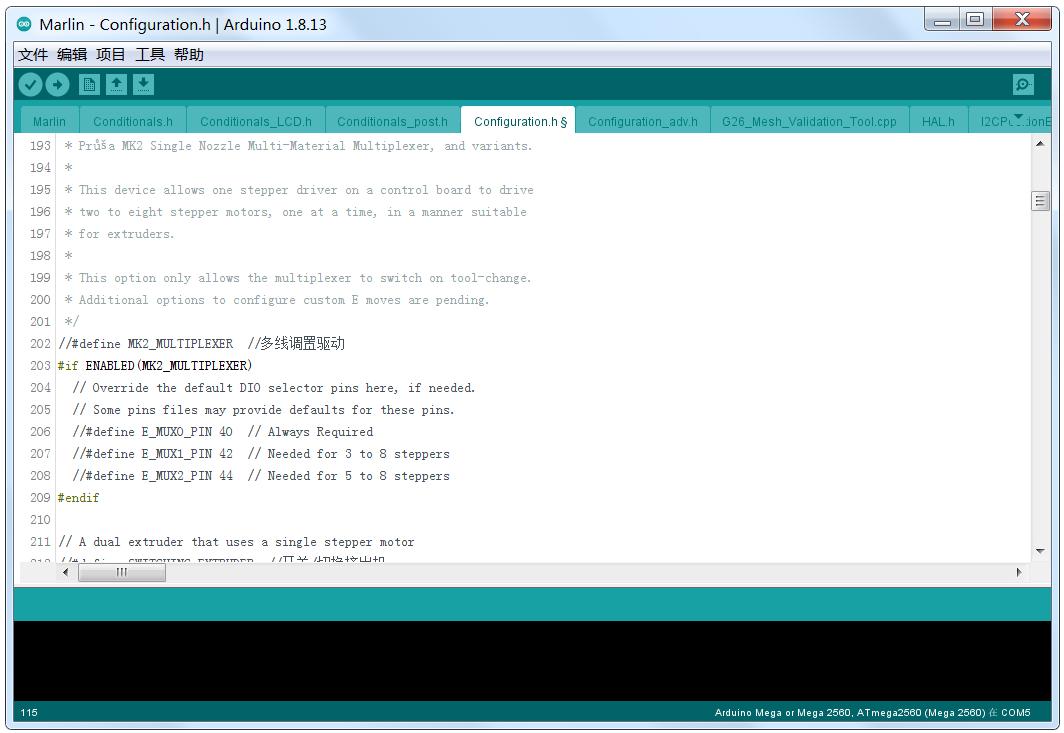The width and height of the screenshot is (1064, 733).
Task: Switch to Conditionals_LCD.h tab
Action: 256,122
